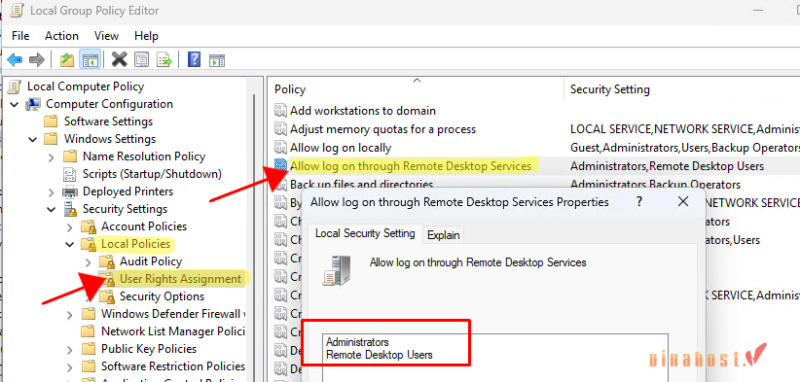Click the policy icon beside Adjust memory quotas
800x382 pixels.
click(281, 129)
